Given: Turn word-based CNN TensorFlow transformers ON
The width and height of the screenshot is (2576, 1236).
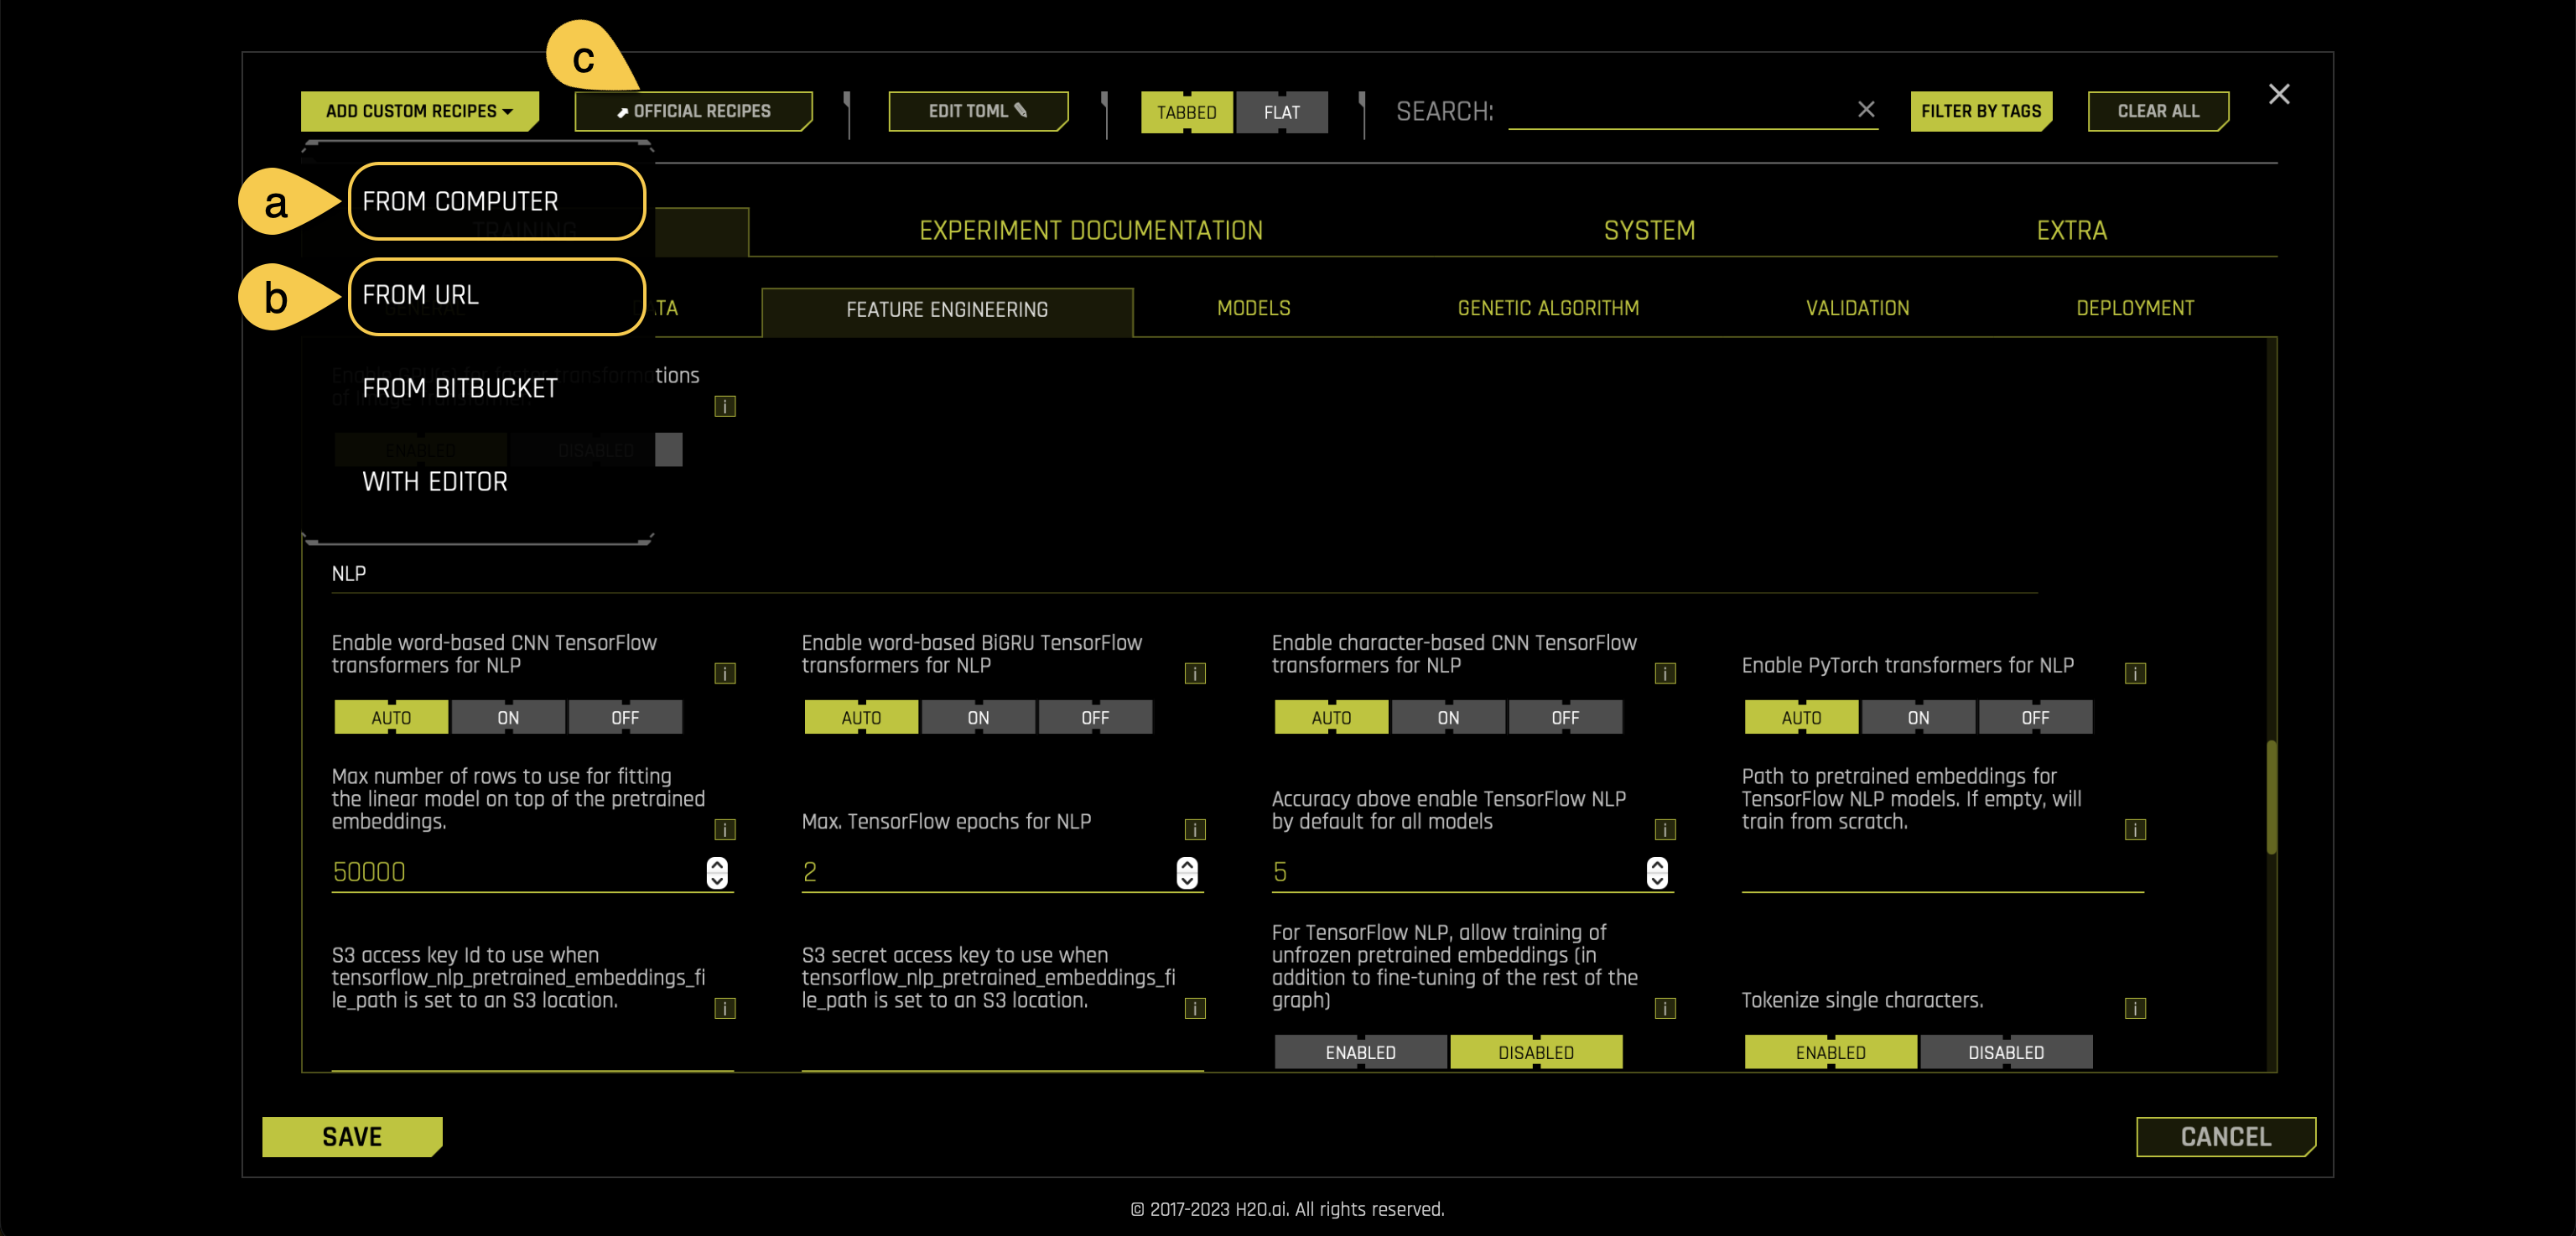Looking at the screenshot, I should [x=508, y=717].
